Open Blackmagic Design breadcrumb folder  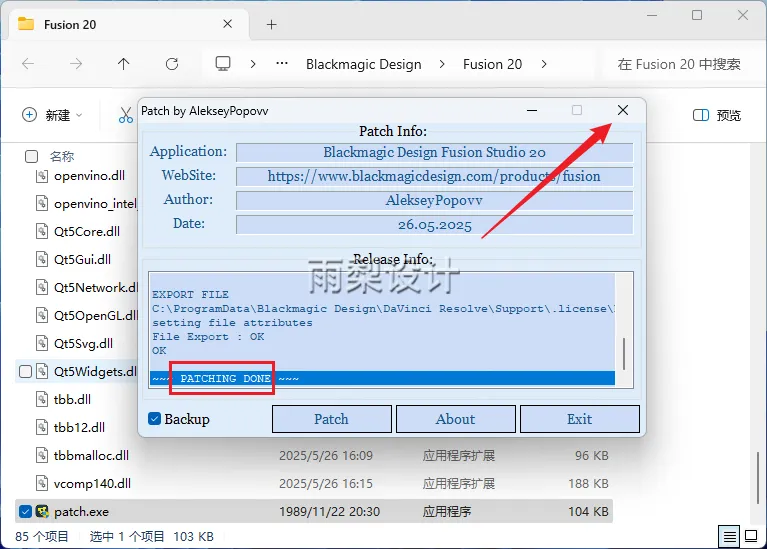[x=363, y=64]
